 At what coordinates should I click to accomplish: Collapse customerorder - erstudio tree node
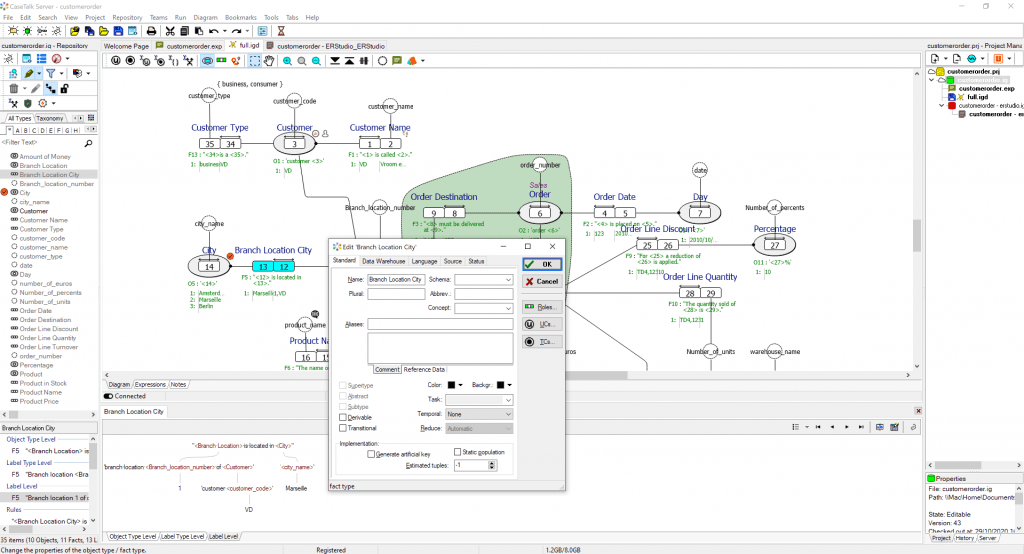click(x=941, y=105)
